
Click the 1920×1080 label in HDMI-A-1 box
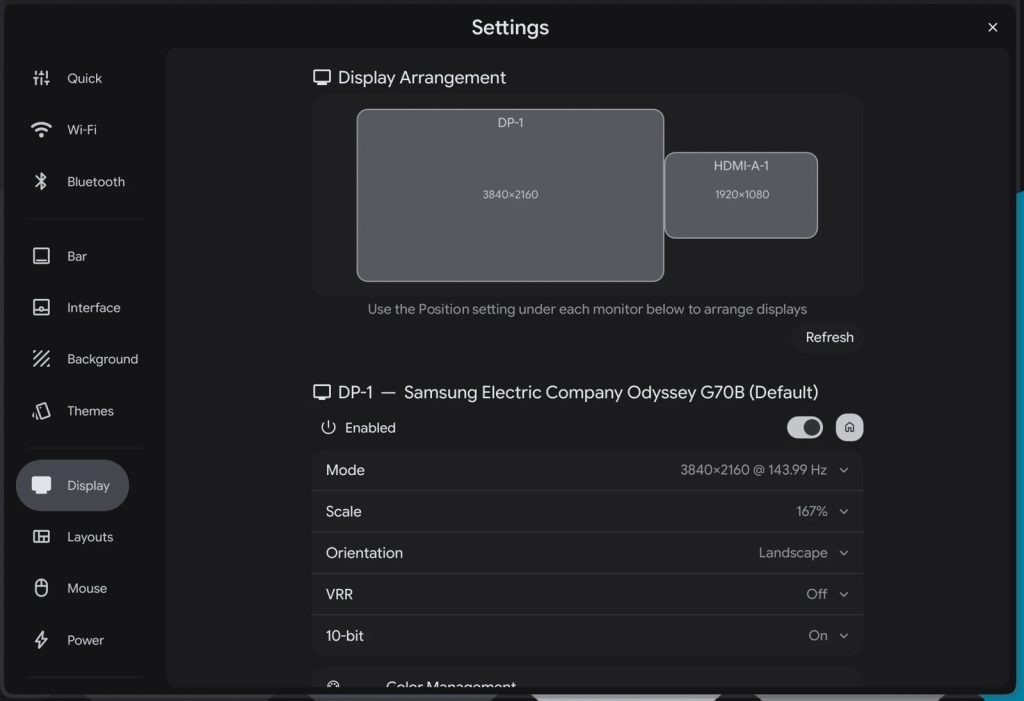point(742,195)
